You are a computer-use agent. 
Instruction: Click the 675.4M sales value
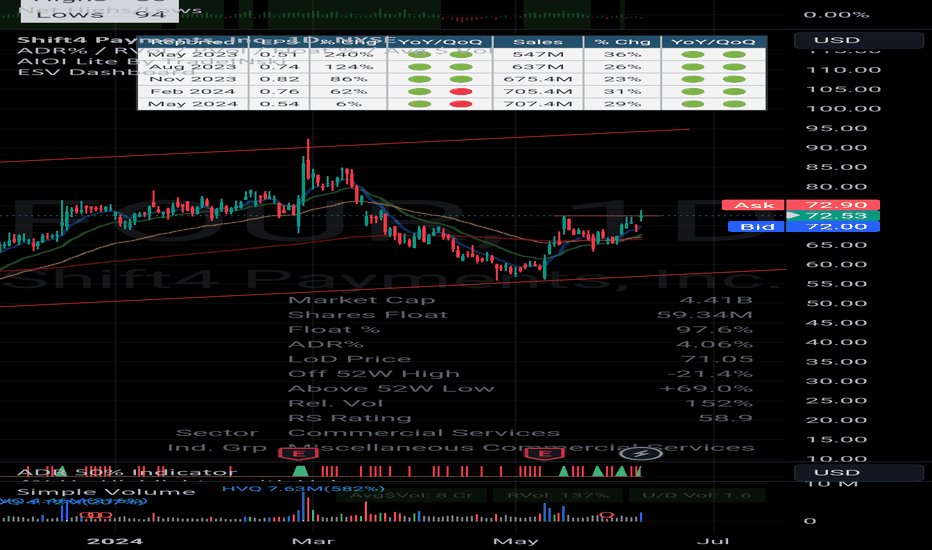click(x=538, y=79)
